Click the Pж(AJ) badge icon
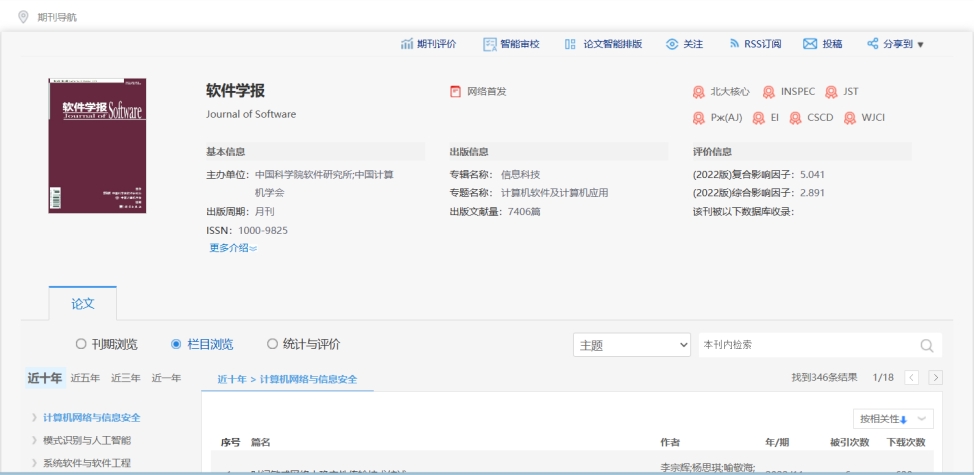The height and width of the screenshot is (475, 975). [699, 118]
